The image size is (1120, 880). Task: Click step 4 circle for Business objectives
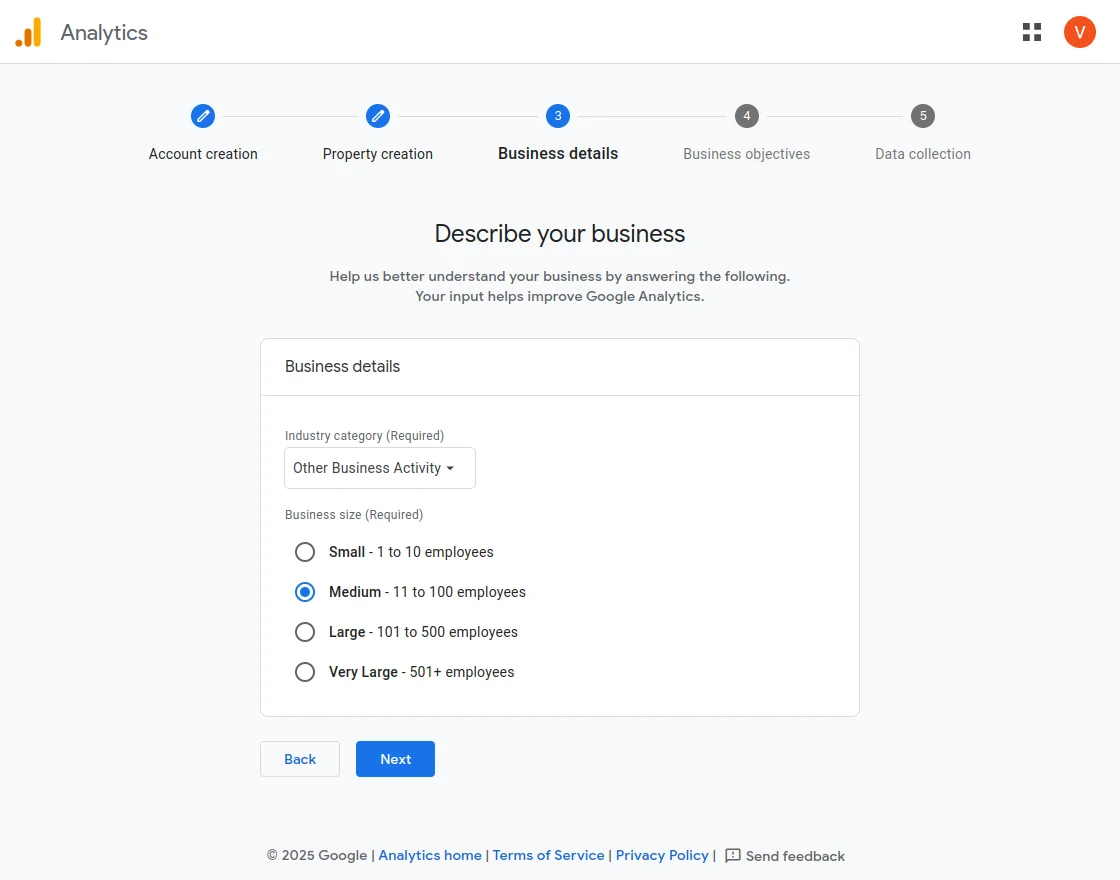[x=747, y=115]
